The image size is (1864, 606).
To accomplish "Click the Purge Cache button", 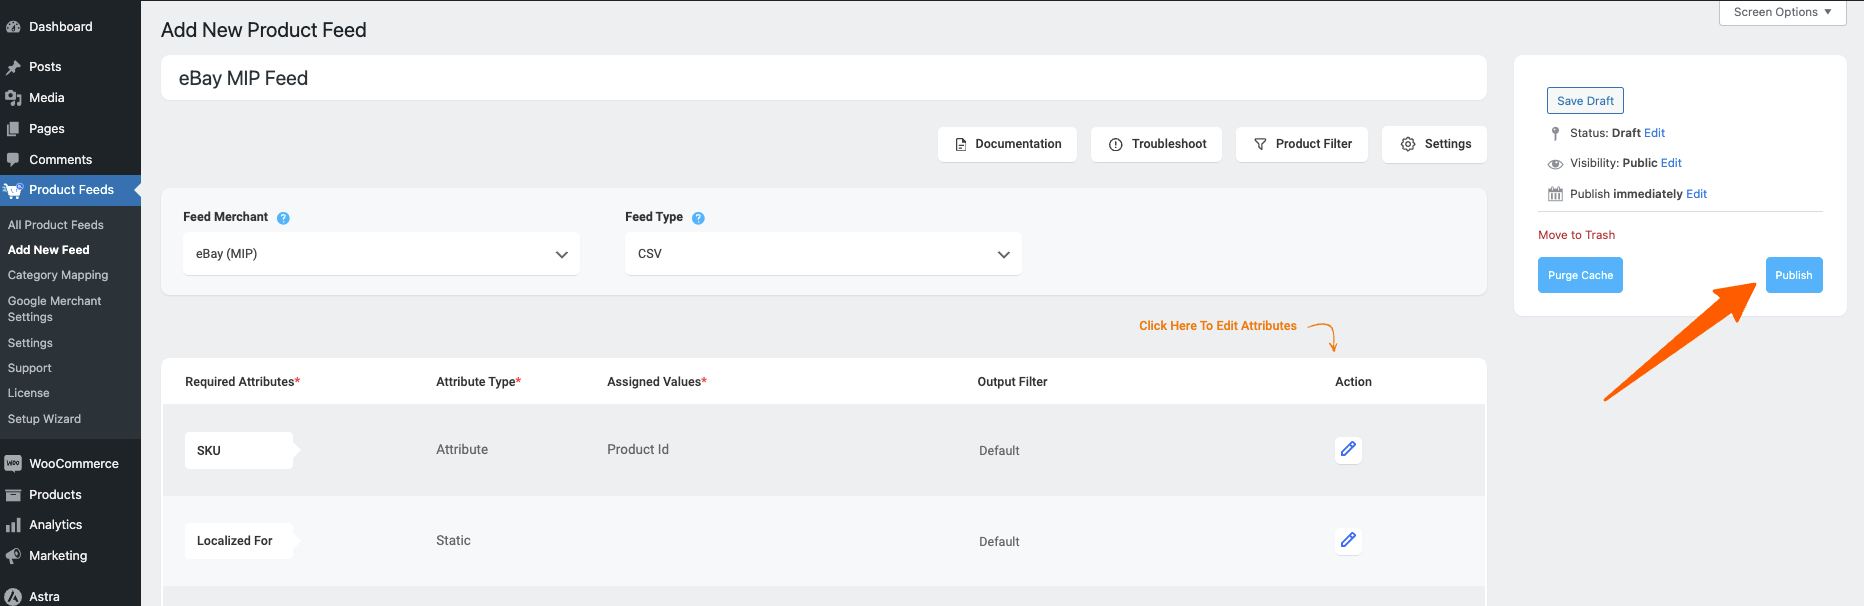I will pos(1580,275).
